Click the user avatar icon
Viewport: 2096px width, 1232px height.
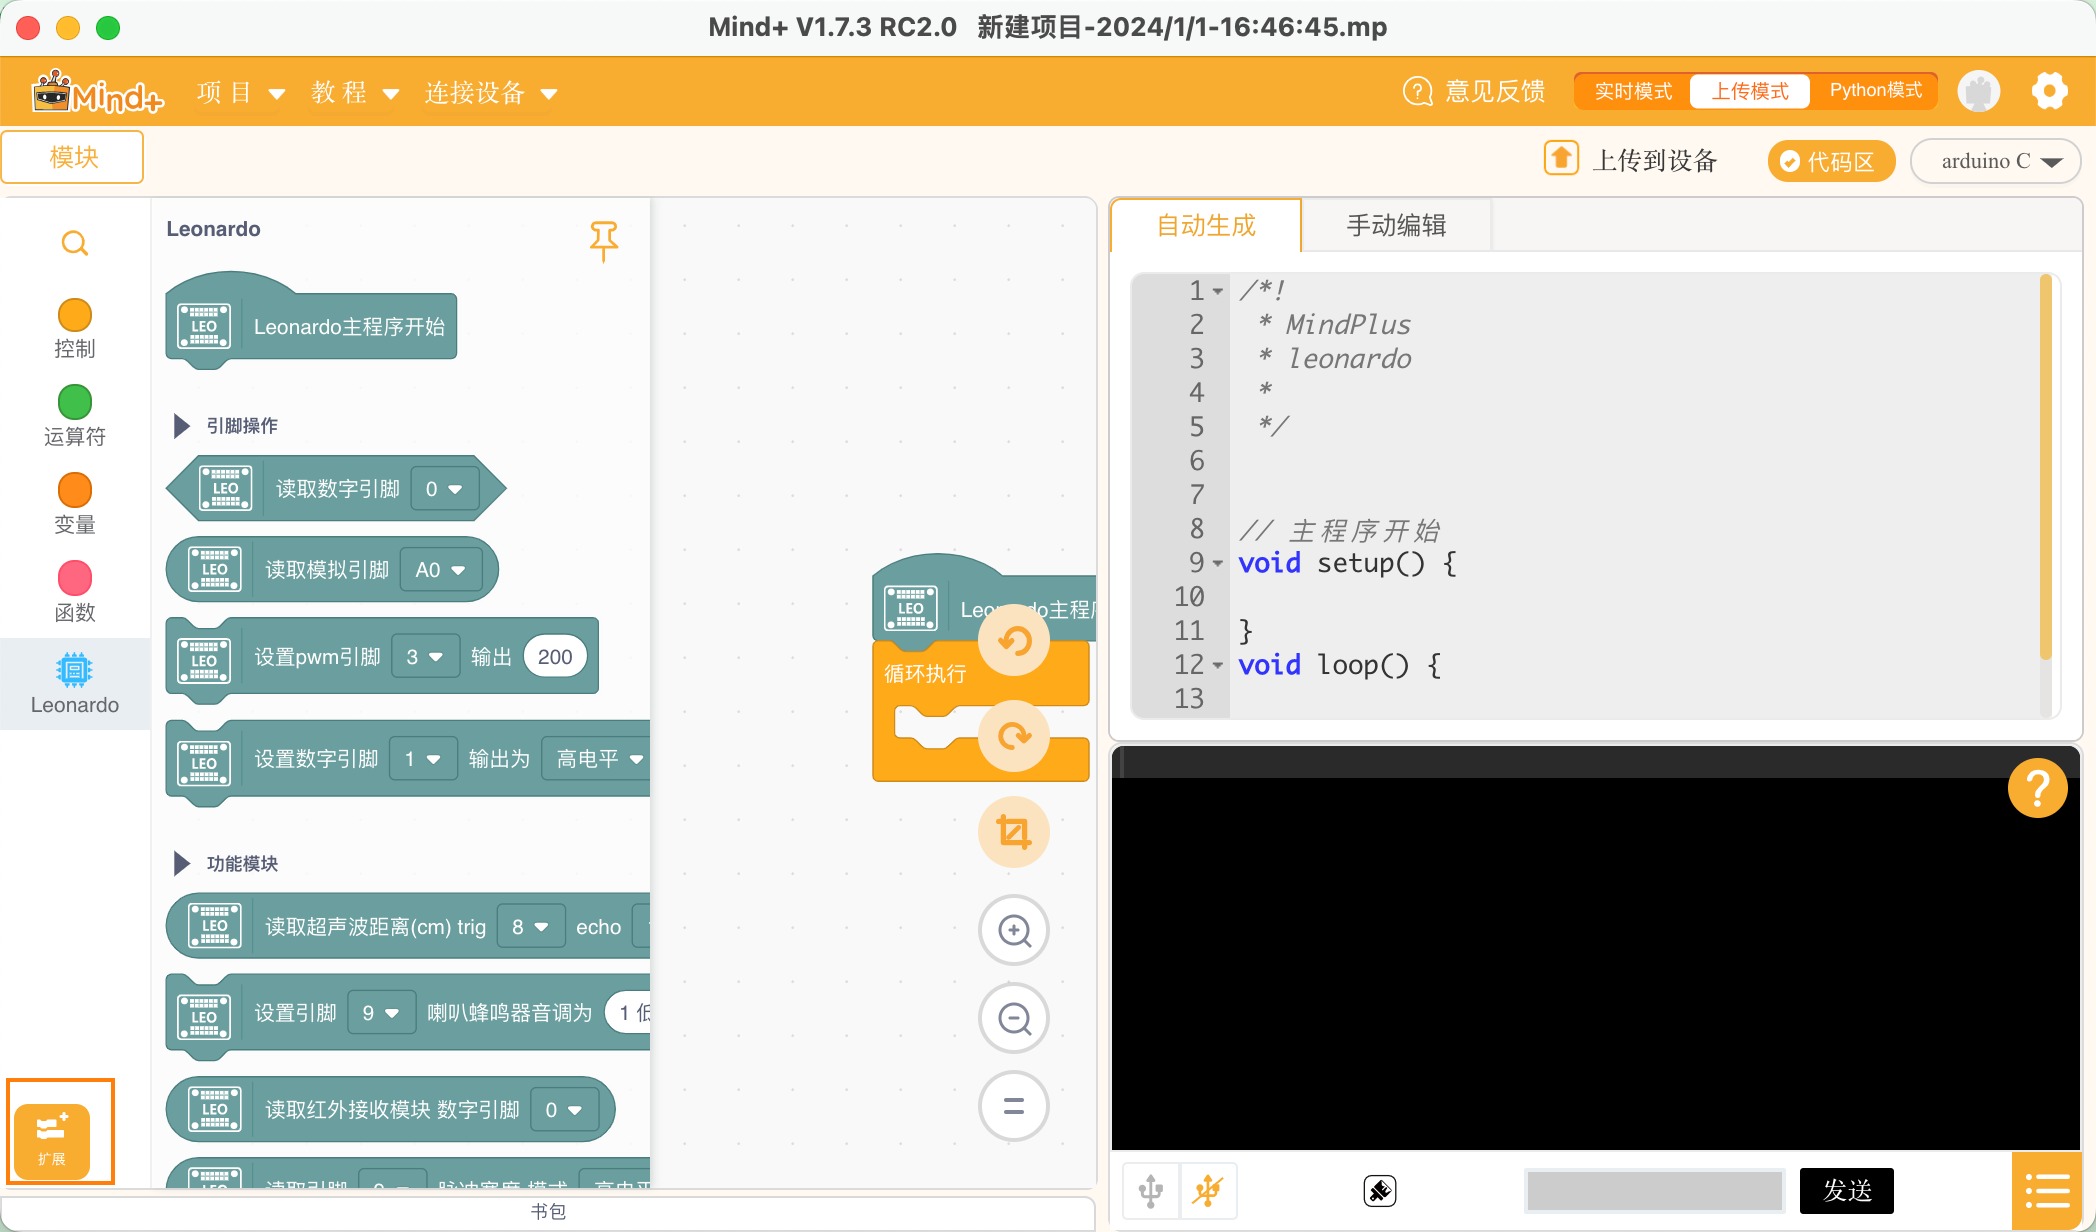coord(1979,91)
